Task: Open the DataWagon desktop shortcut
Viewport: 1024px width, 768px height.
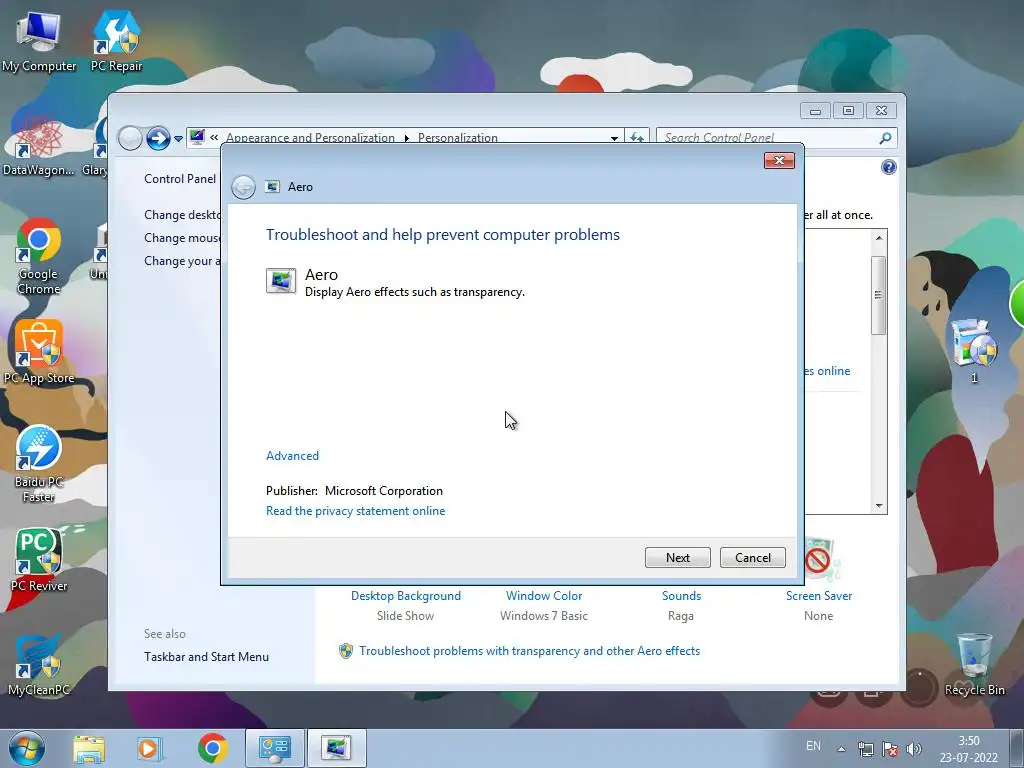Action: click(39, 145)
